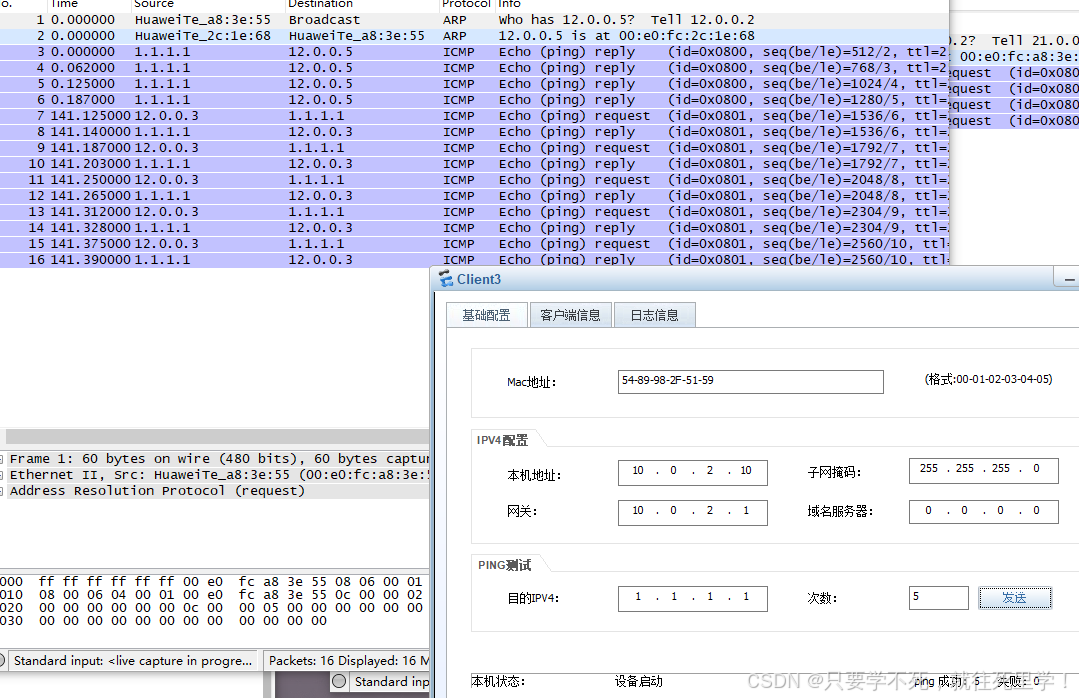Click the round expert info status icon
Viewport: 1079px width, 698px height.
(x=339, y=682)
